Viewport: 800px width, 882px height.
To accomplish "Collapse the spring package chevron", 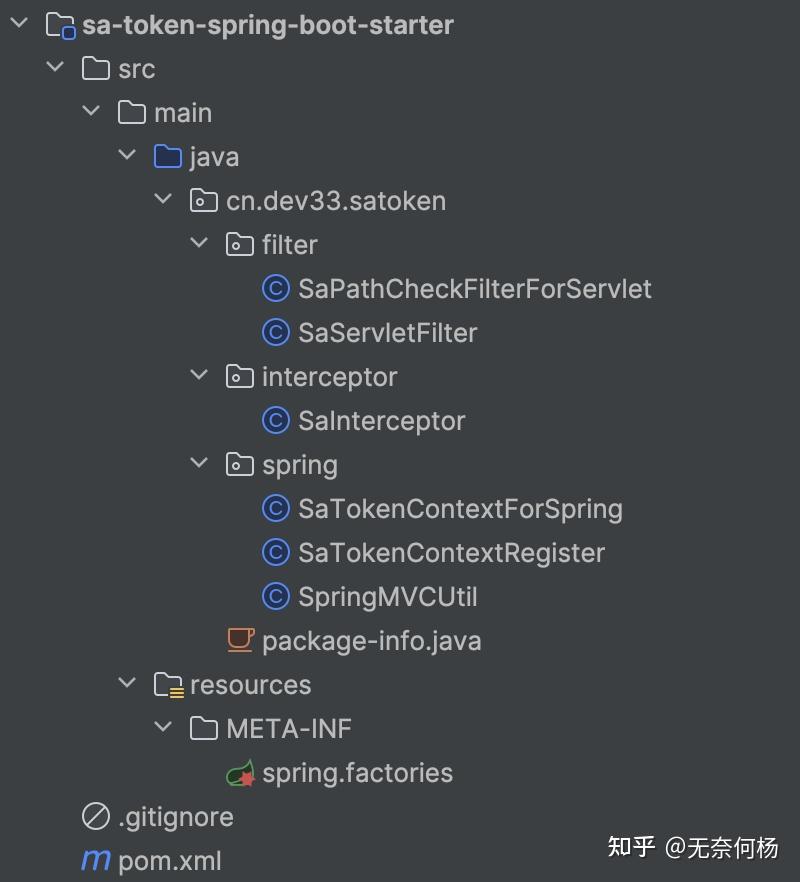I will click(x=199, y=464).
